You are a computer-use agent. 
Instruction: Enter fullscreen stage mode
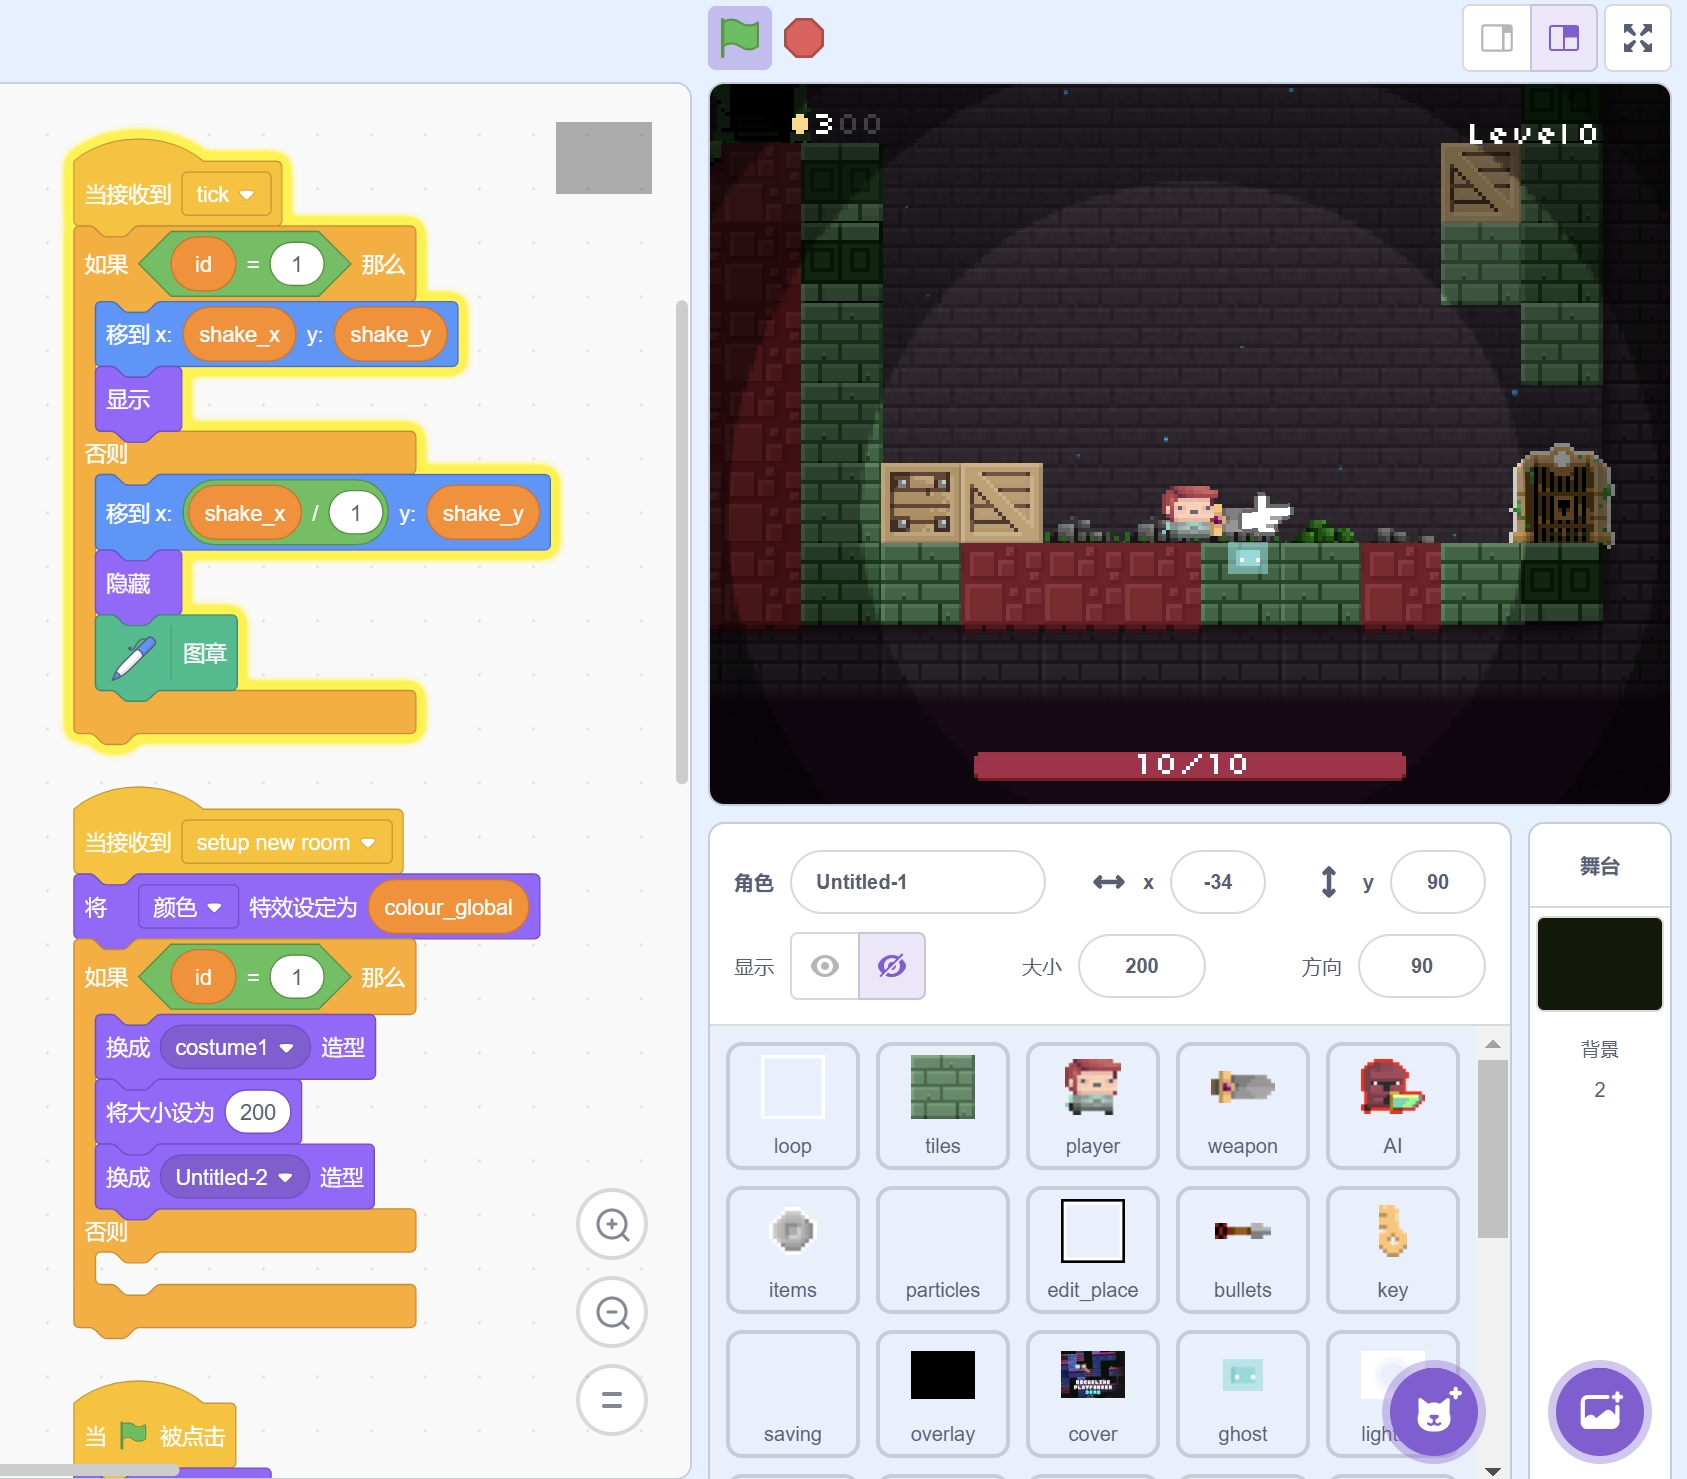pyautogui.click(x=1637, y=38)
